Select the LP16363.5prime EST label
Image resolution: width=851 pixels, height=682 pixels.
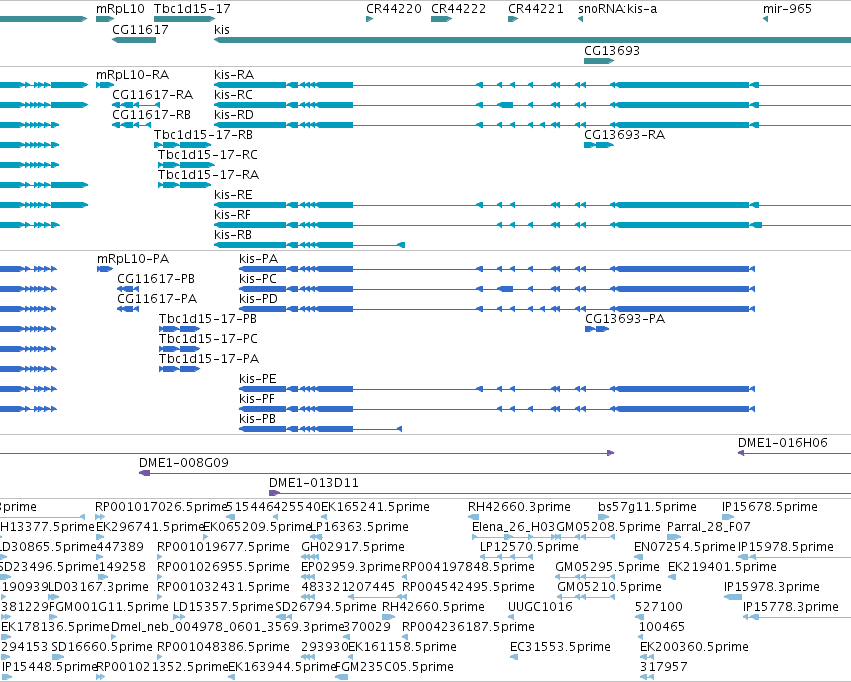point(359,526)
